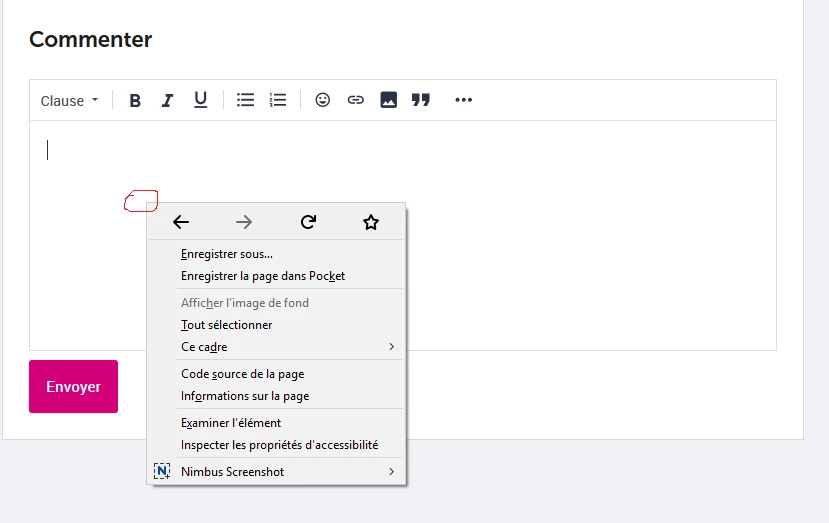Open the Clause paragraph style dropdown
This screenshot has height=523, width=829.
coord(69,100)
